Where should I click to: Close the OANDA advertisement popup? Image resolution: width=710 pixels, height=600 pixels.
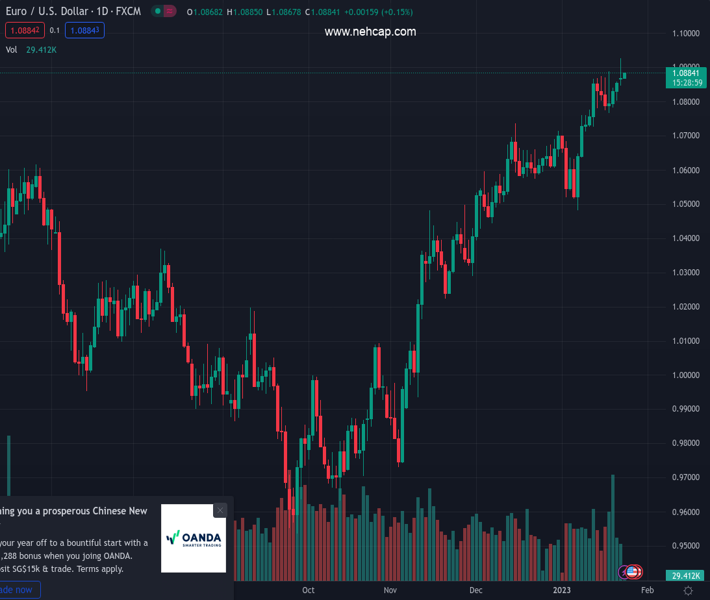point(220,510)
